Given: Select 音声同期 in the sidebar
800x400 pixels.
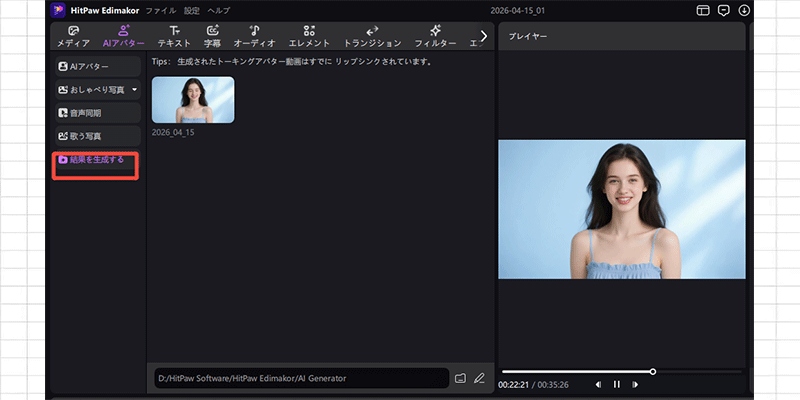Looking at the screenshot, I should [98, 113].
